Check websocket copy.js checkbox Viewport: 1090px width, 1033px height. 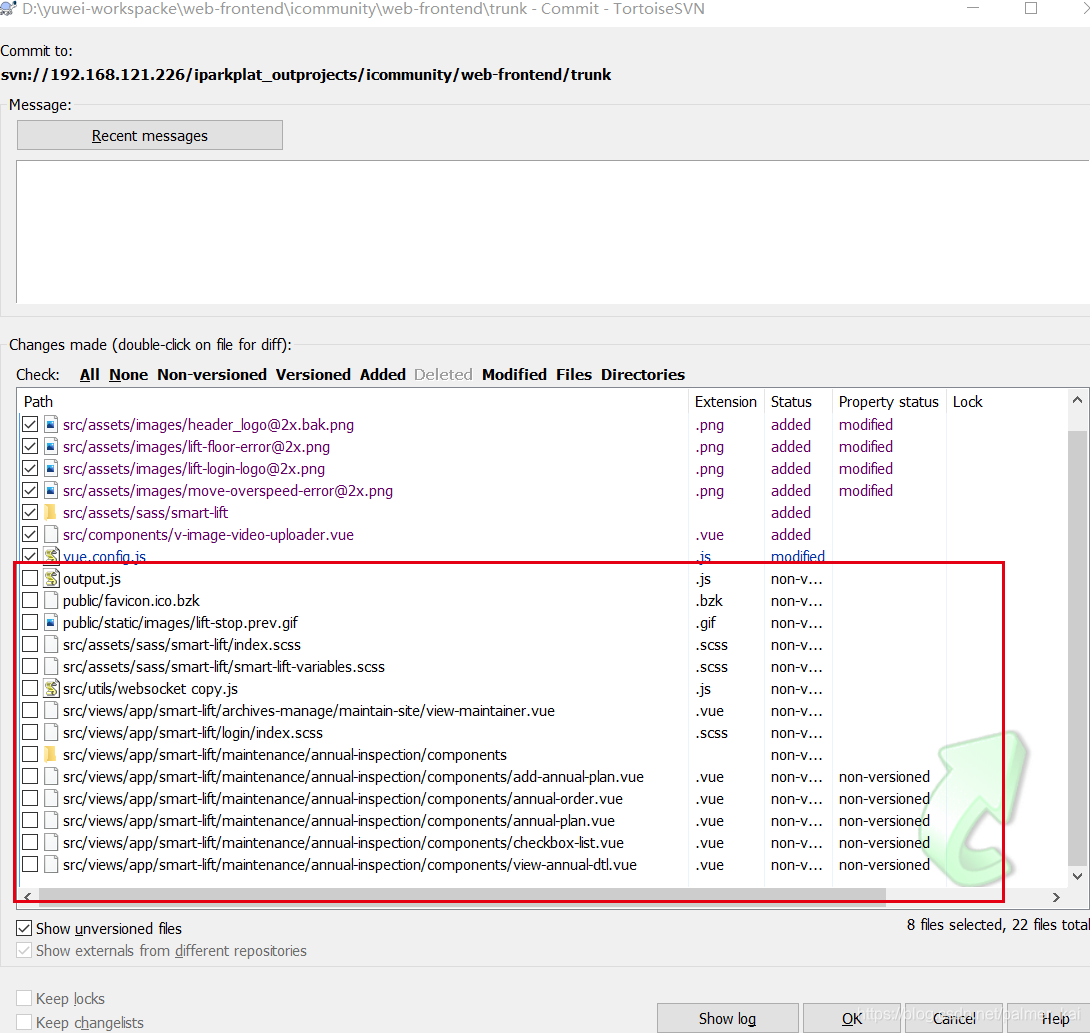click(30, 689)
